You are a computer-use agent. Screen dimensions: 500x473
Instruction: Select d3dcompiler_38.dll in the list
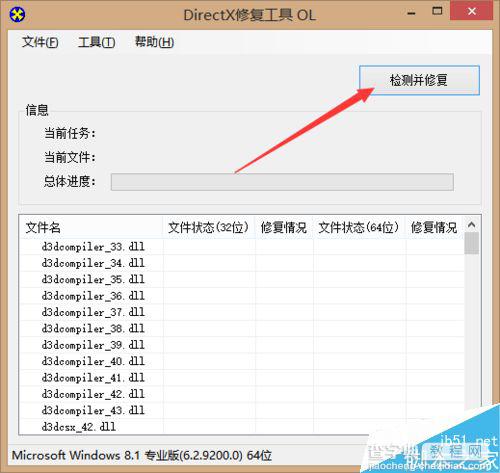[x=93, y=328]
